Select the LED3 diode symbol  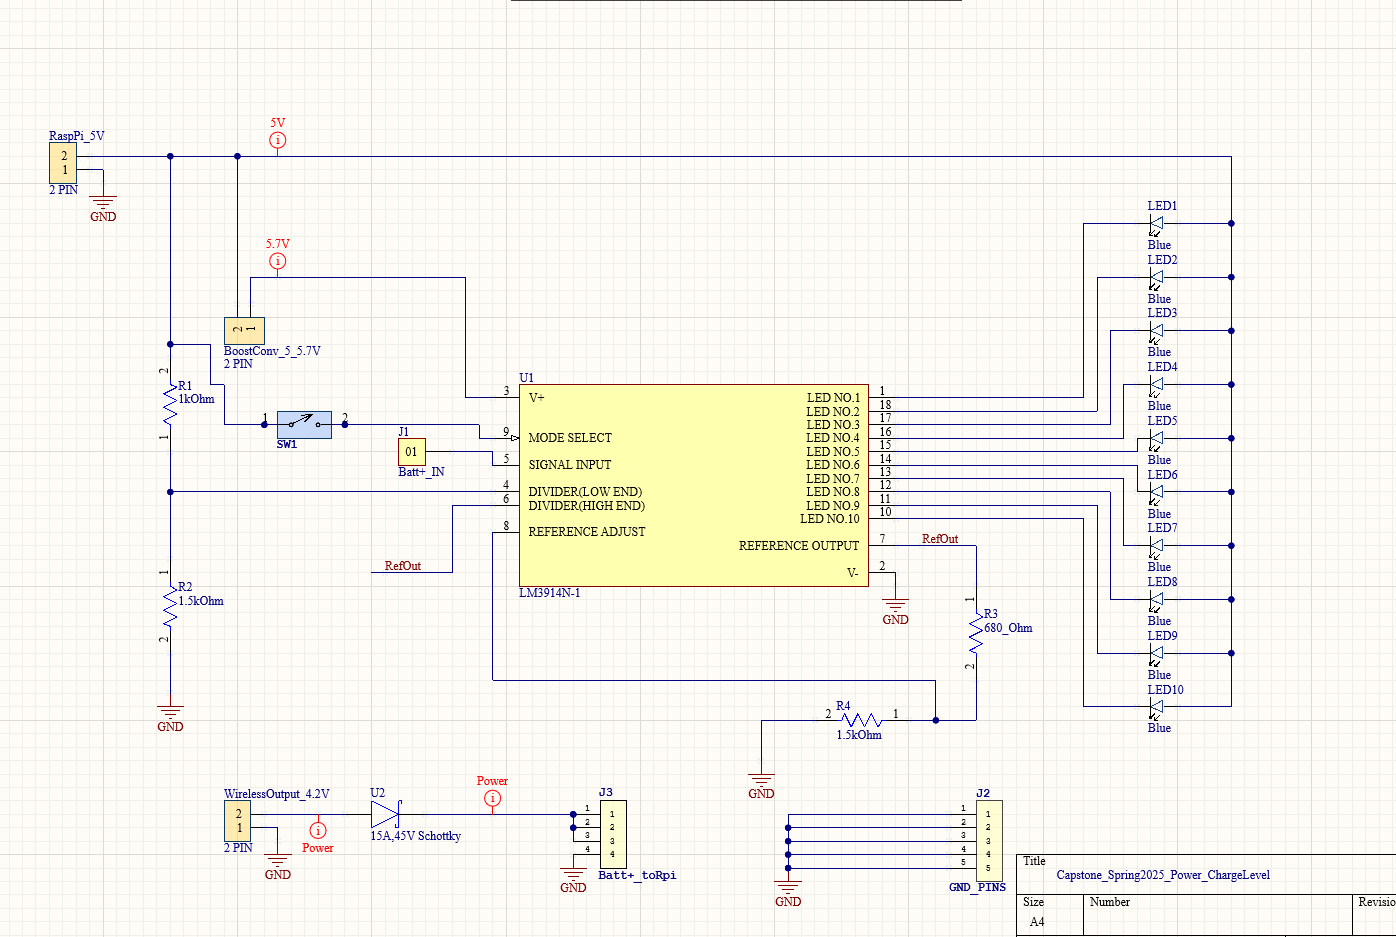(x=1156, y=331)
